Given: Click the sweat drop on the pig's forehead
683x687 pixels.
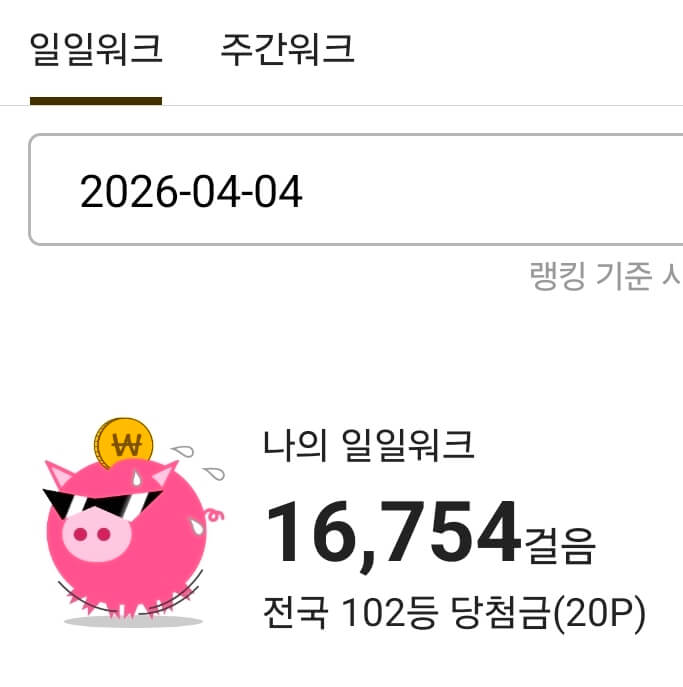Looking at the screenshot, I should (x=137, y=478).
